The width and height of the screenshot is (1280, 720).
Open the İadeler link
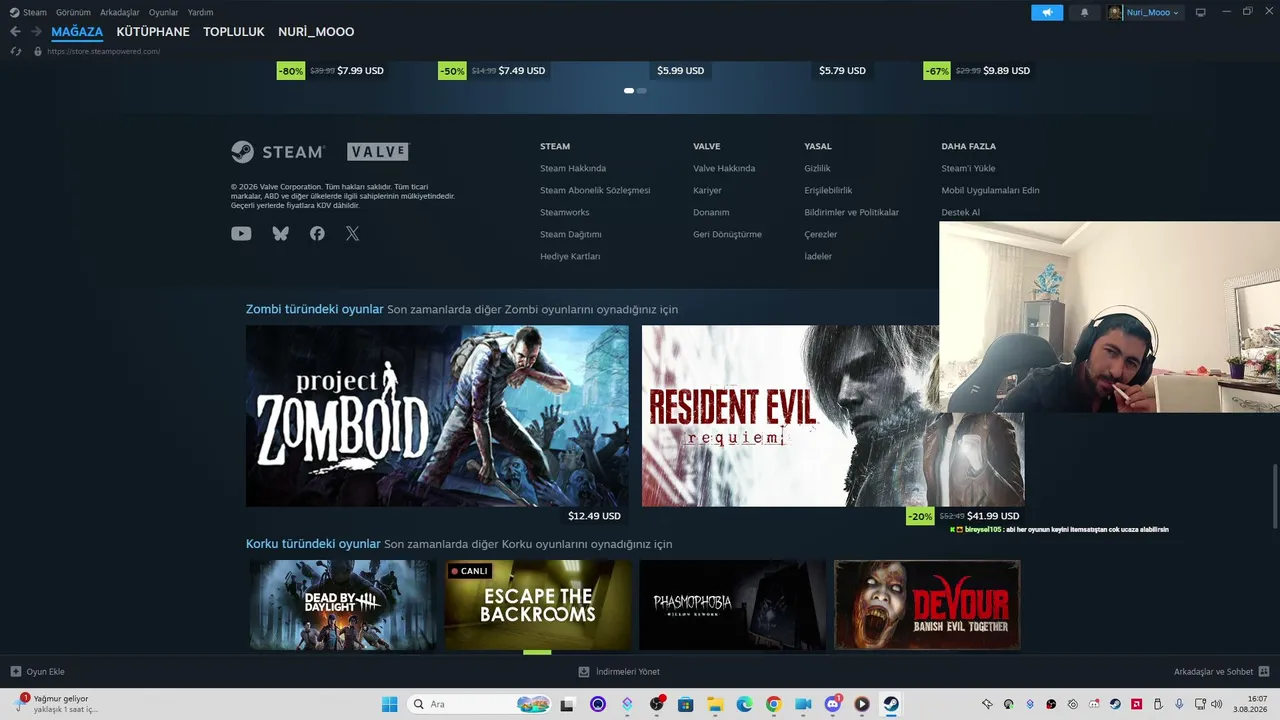[x=818, y=256]
